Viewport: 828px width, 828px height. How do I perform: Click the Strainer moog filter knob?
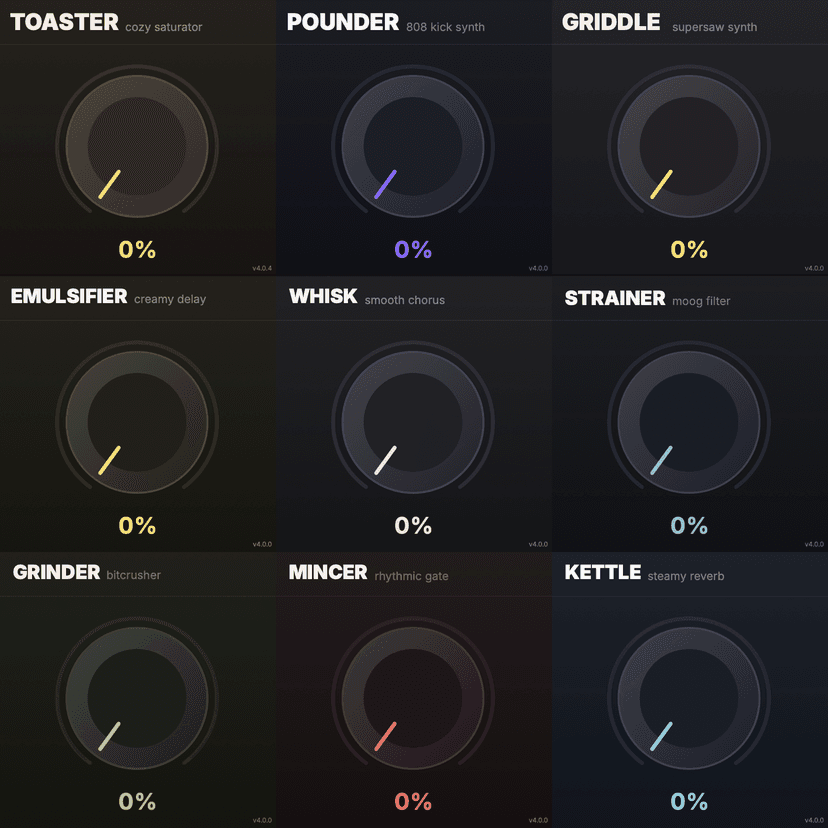click(689, 419)
